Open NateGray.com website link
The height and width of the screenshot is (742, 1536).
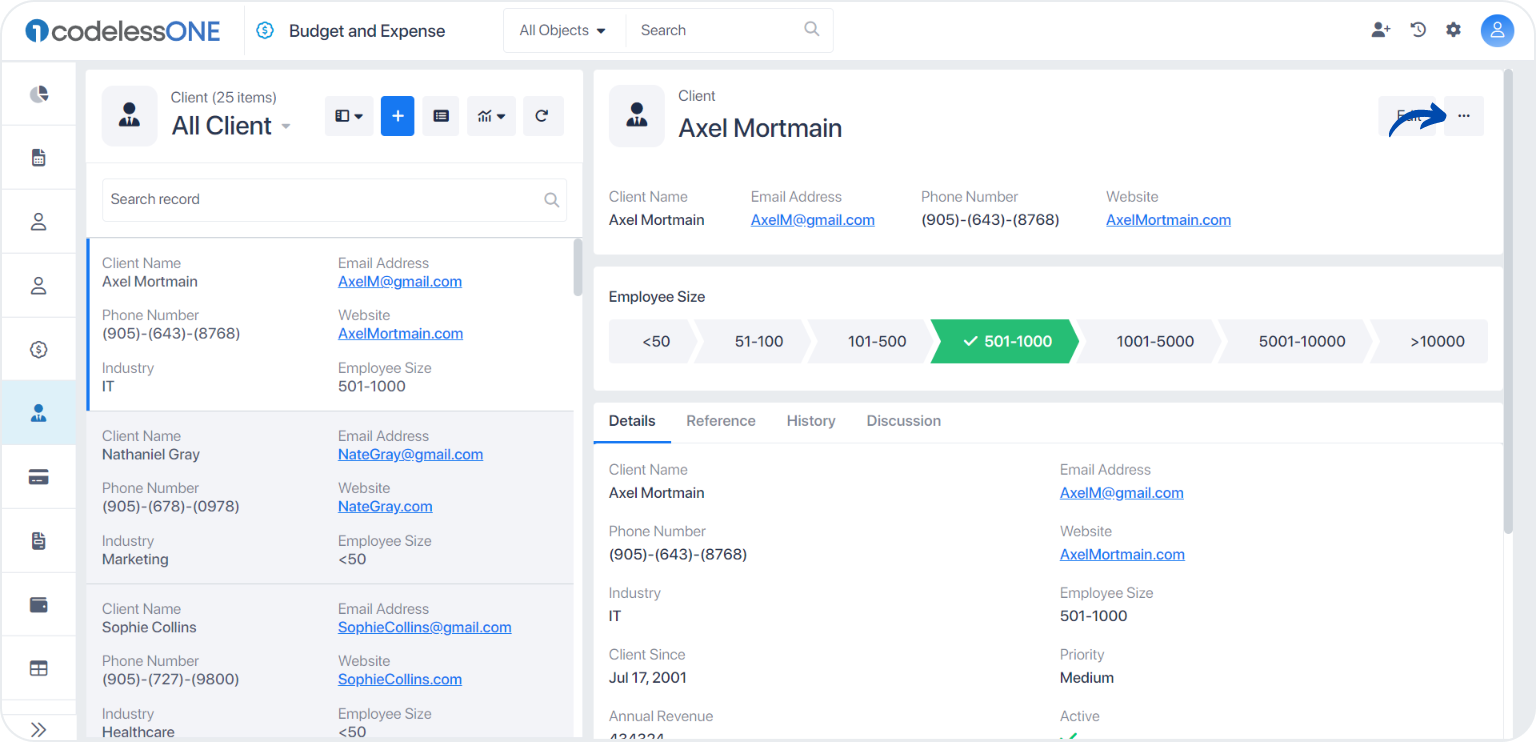(385, 507)
